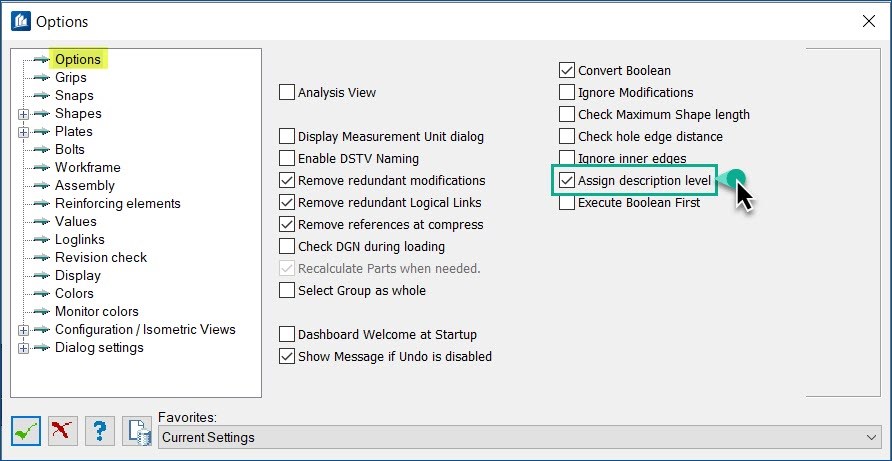Screen dimensions: 892x461
Task: Tick the Ignore inner edges checkbox
Action: (x=567, y=158)
